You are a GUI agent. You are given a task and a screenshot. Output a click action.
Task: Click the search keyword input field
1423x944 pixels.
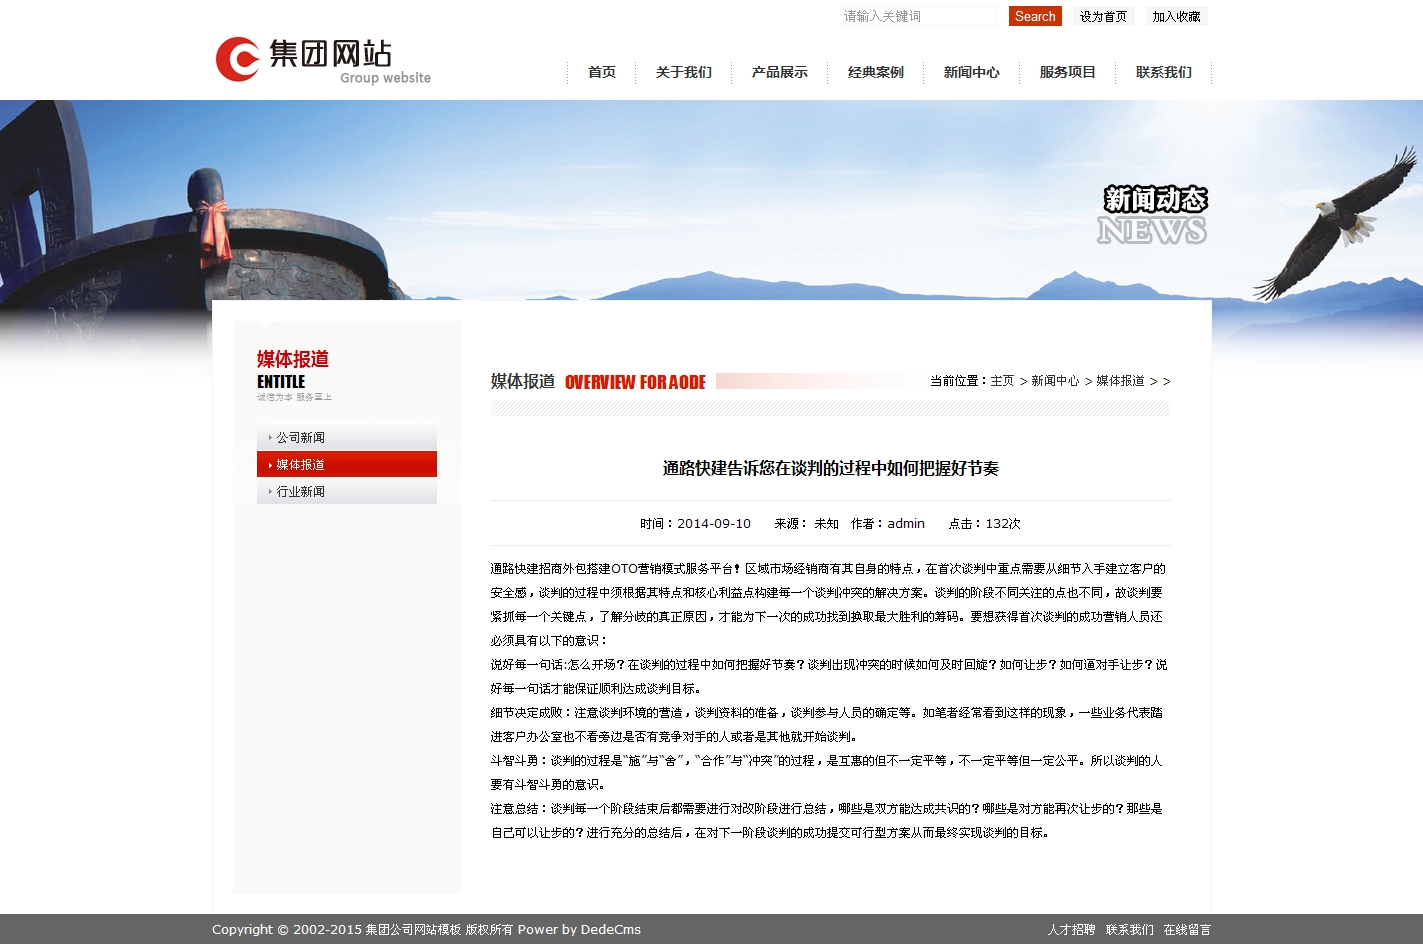pyautogui.click(x=918, y=16)
